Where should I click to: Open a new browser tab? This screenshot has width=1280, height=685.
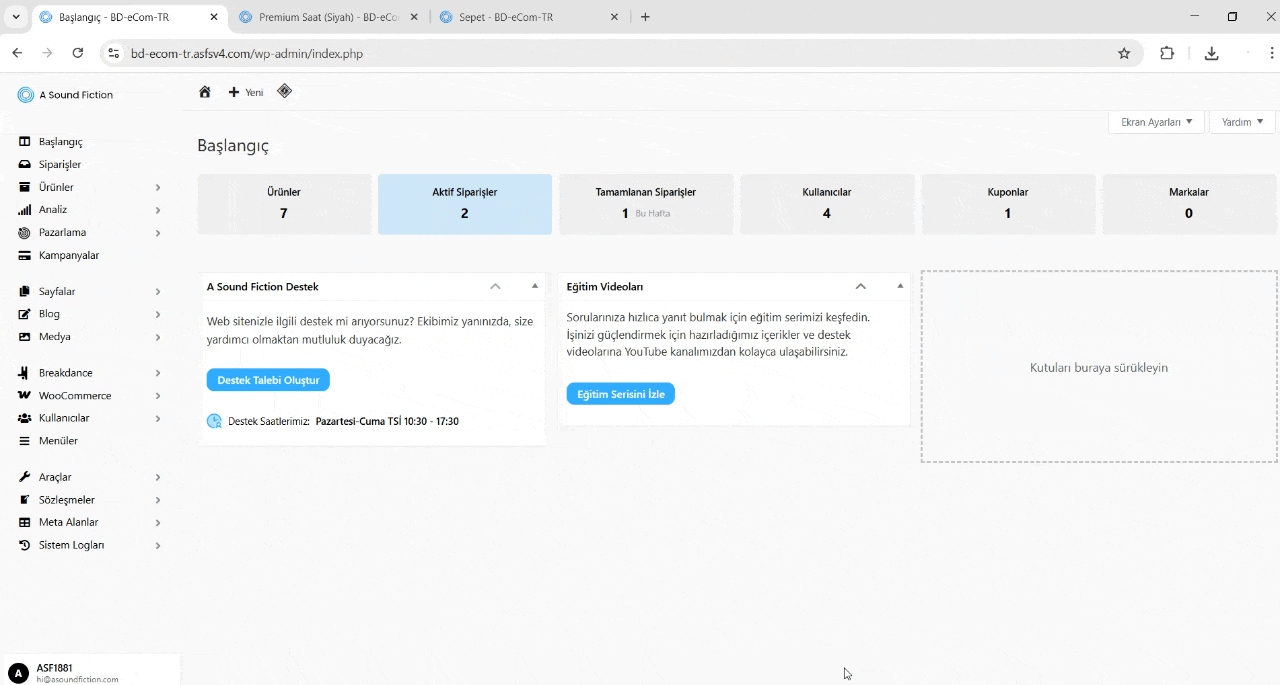645,17
